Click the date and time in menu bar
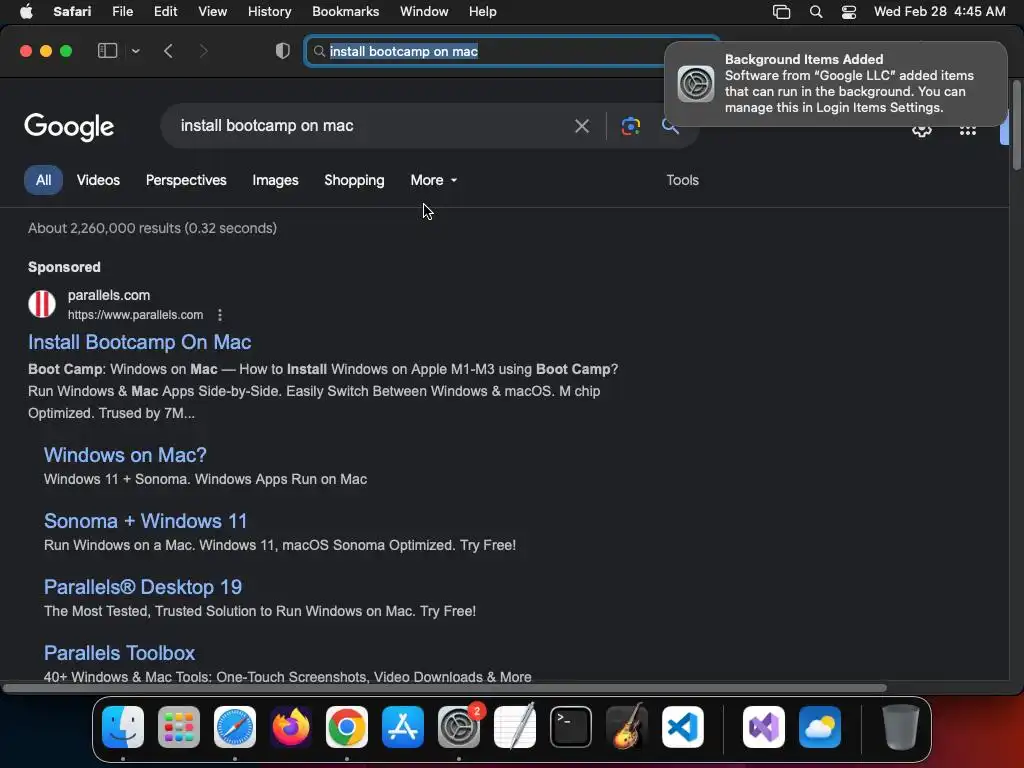The width and height of the screenshot is (1024, 768). point(939,11)
